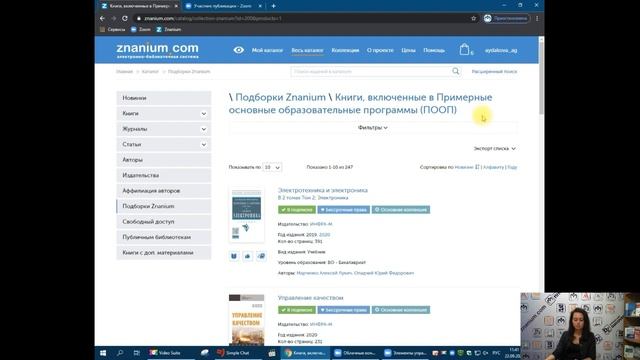Select Подборки Znanium in the sidebar
This screenshot has height=360, width=640.
[164, 207]
